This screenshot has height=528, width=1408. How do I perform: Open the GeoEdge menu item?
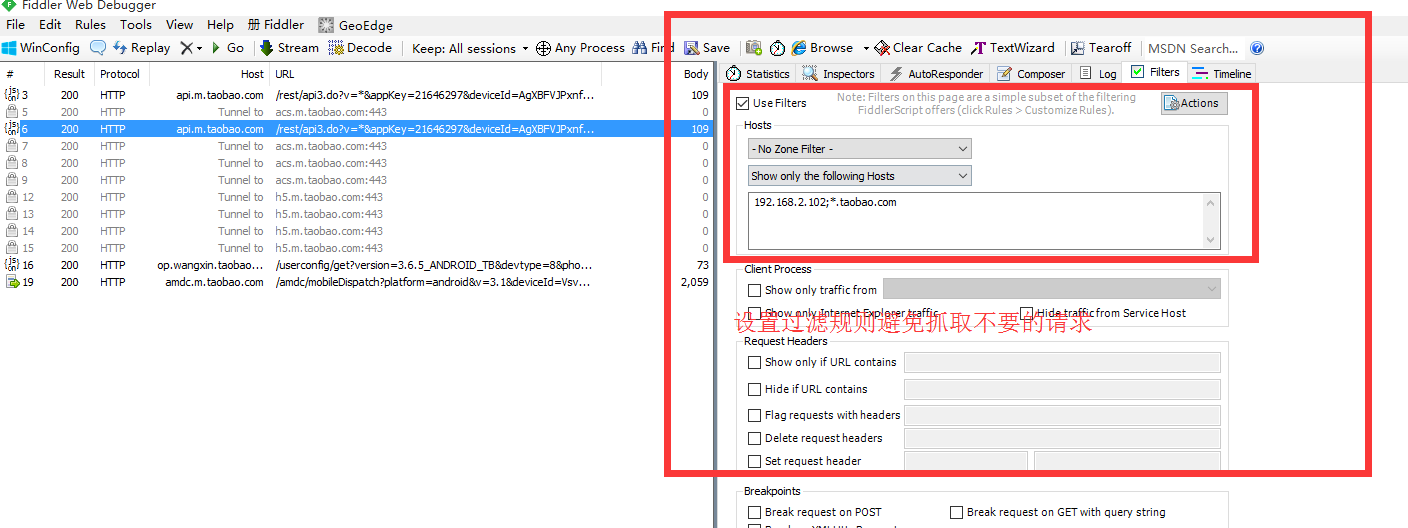click(x=356, y=25)
